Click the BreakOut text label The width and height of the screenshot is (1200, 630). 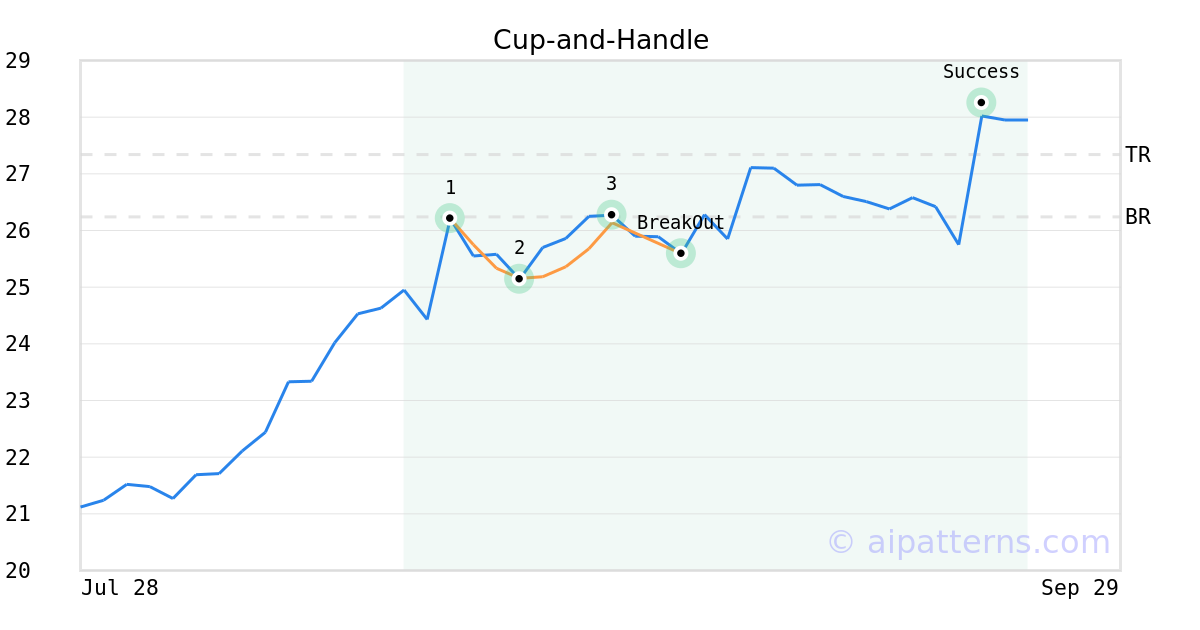[x=680, y=223]
